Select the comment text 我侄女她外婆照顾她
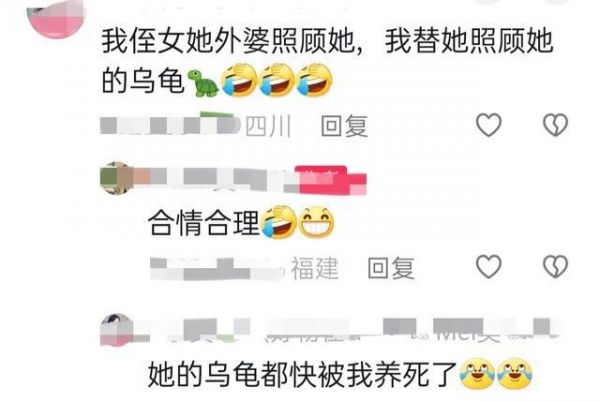Screen dimensions: 600x402 coord(229,42)
